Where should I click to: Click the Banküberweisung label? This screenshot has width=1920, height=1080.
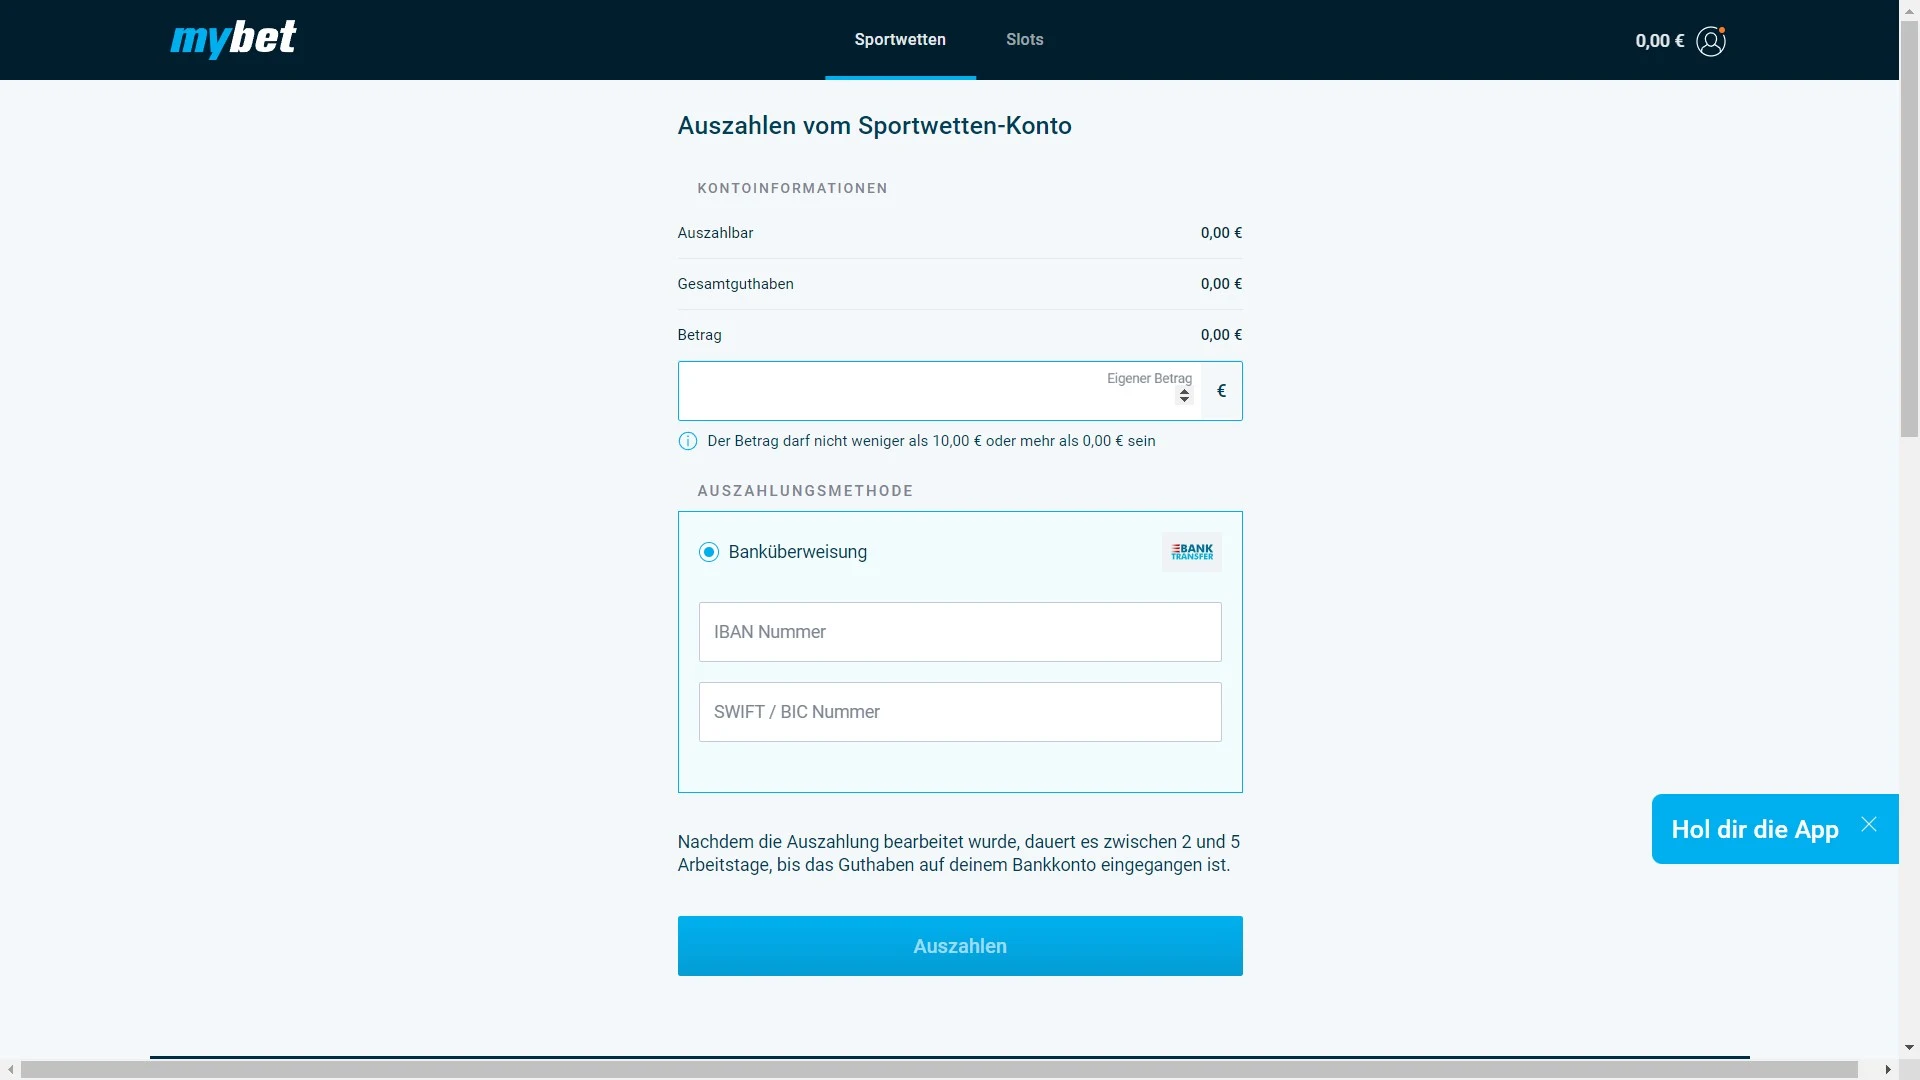coord(798,552)
